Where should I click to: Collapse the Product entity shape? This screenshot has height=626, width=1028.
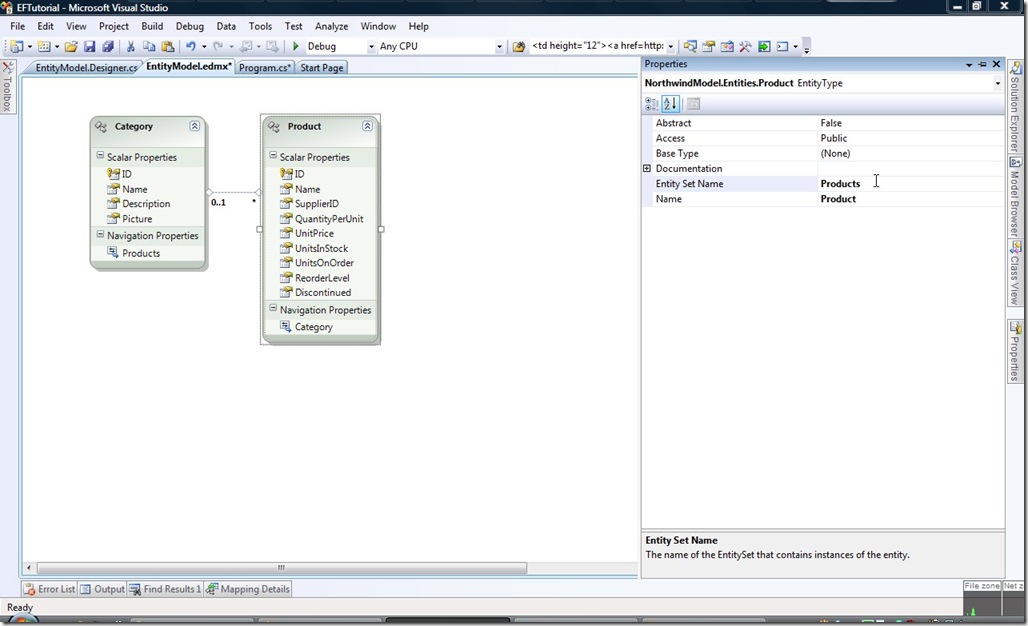click(367, 126)
